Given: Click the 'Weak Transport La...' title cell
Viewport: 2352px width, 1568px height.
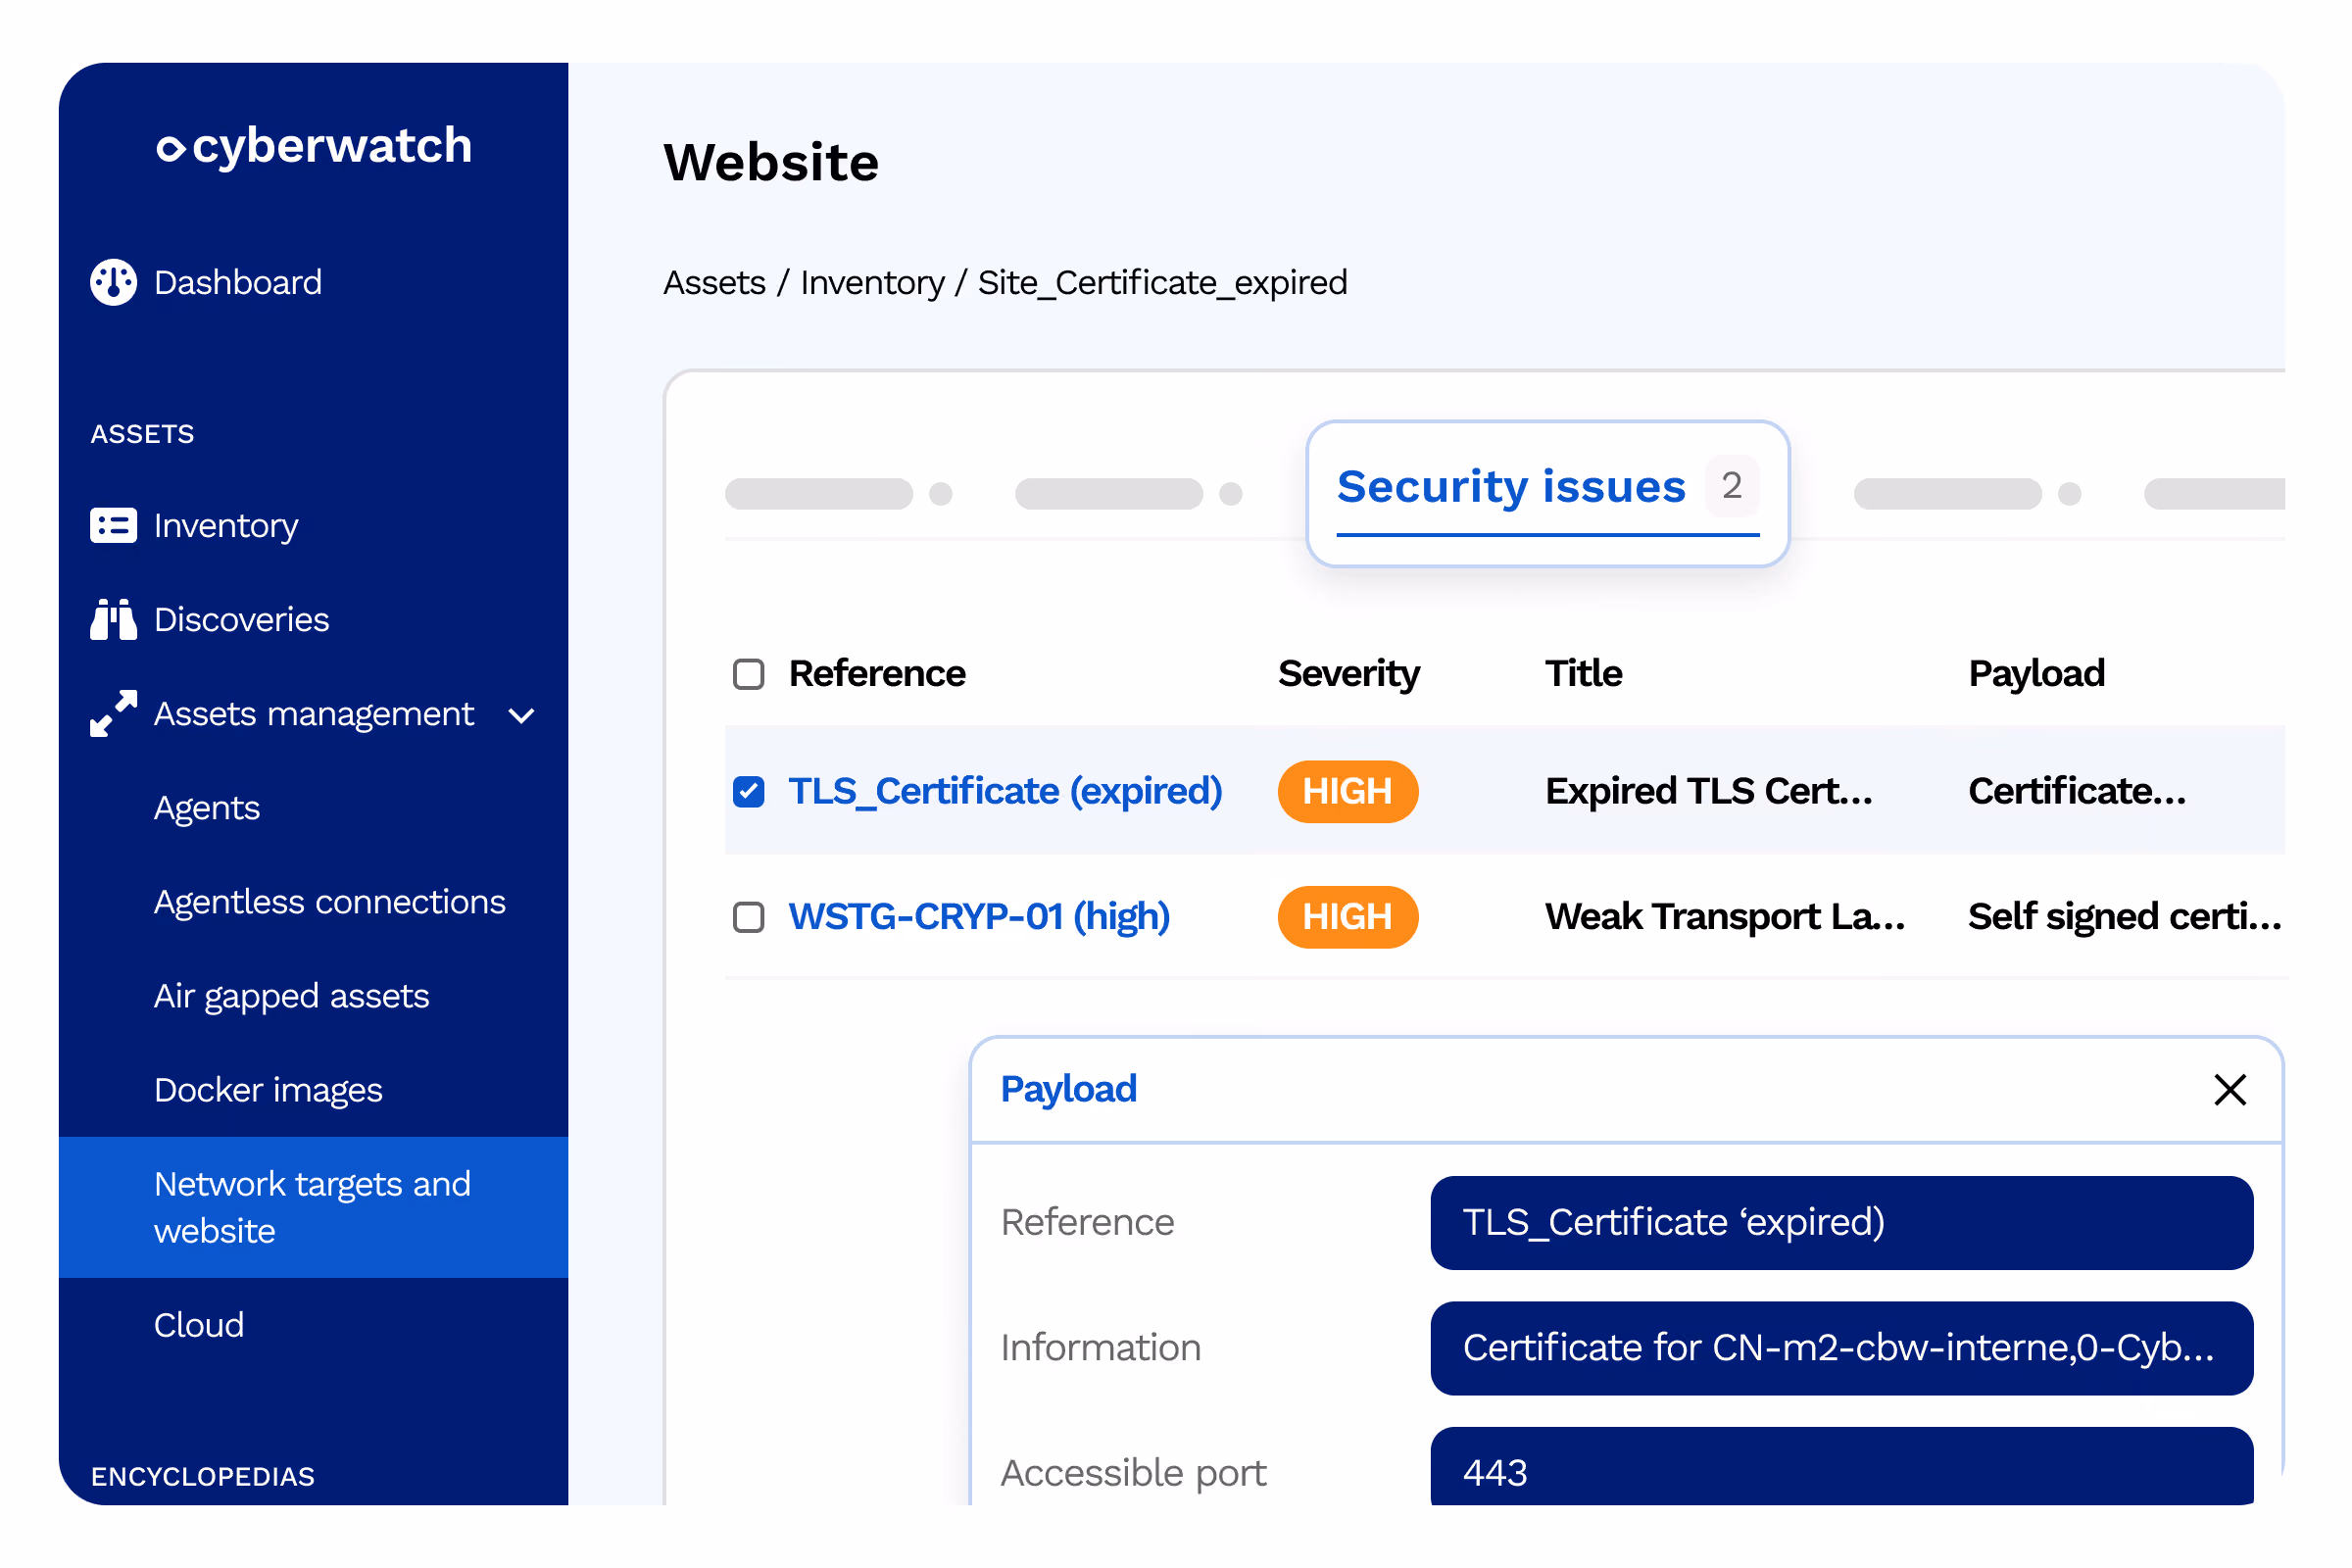Looking at the screenshot, I should (1725, 917).
